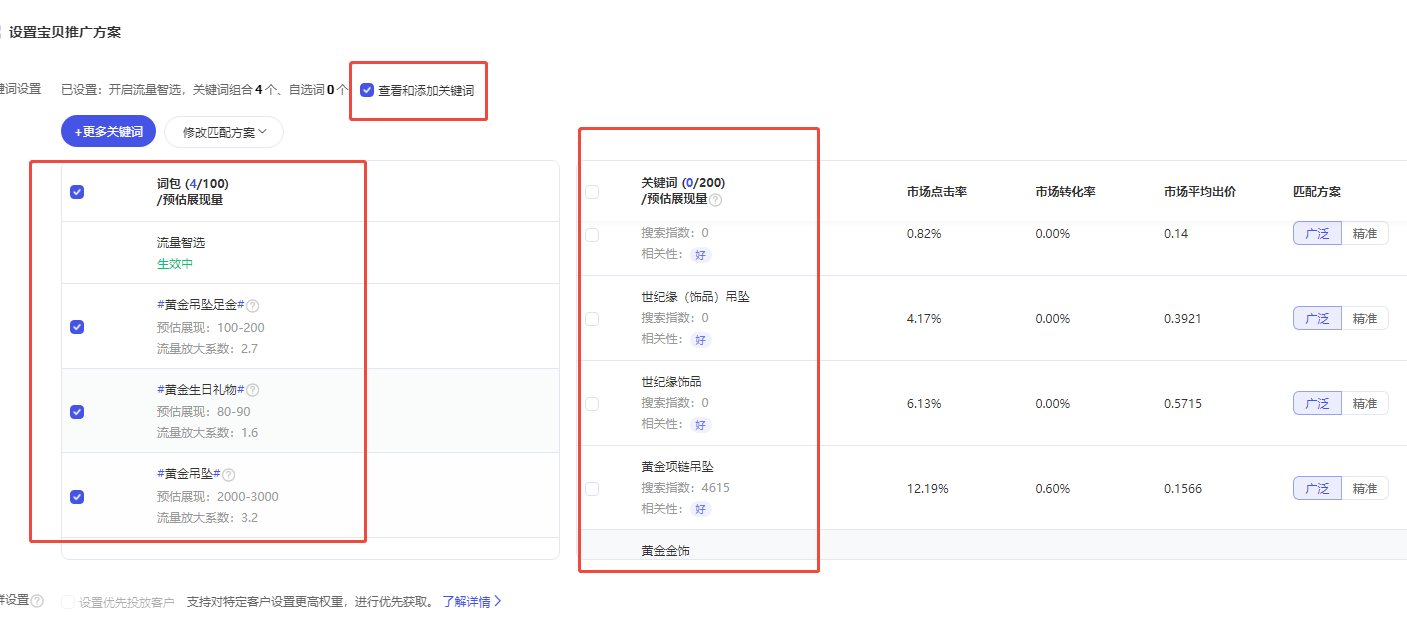Click help icon at bottom-left settings label
This screenshot has height=623, width=1407.
[37, 601]
